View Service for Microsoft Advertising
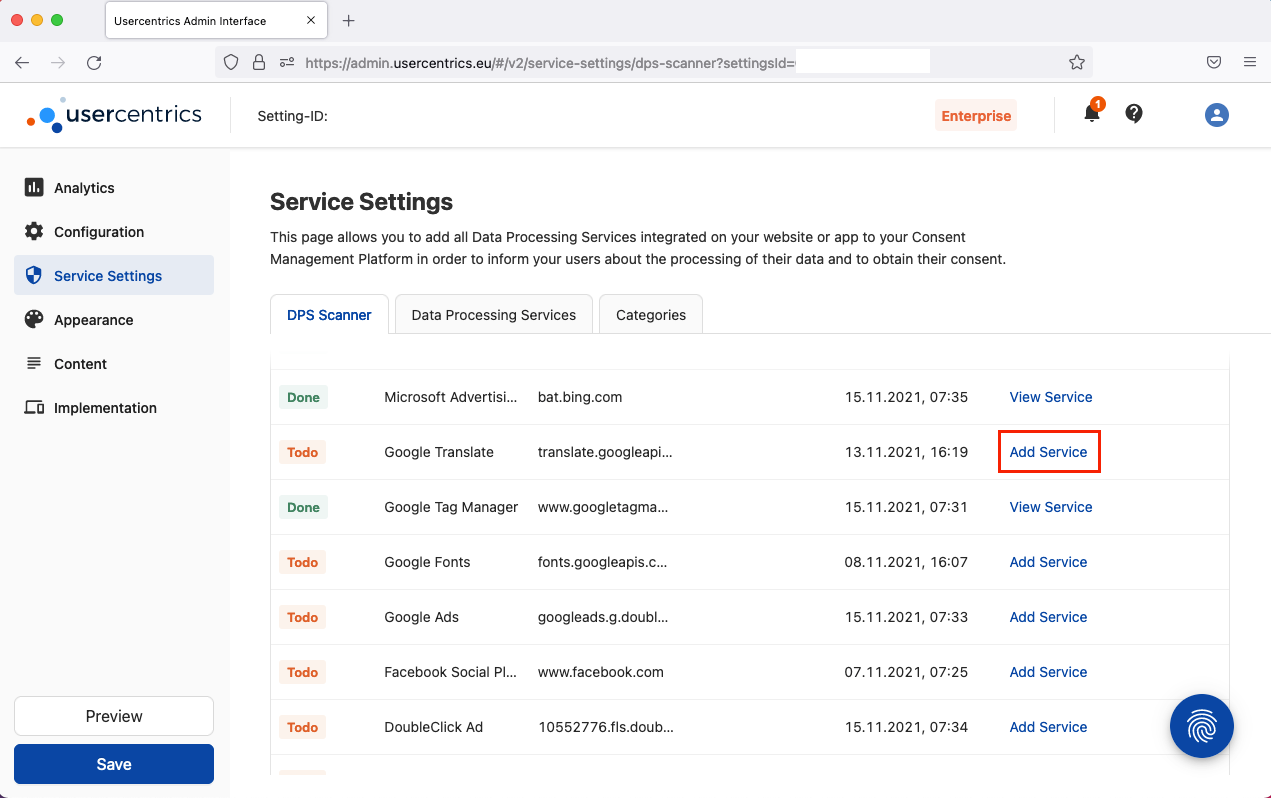The height and width of the screenshot is (798, 1271). 1051,397
